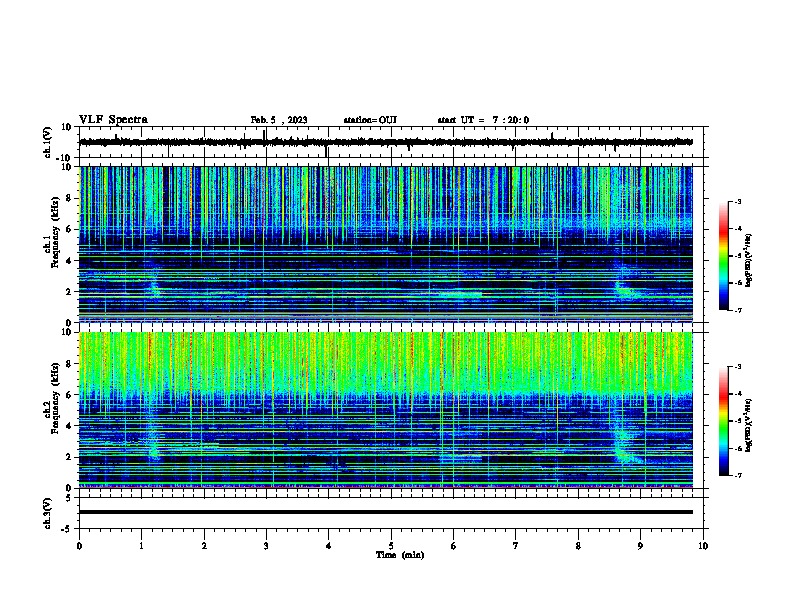
Task: Click the ch.2 "Frequency (kHz)" axis label
Action: (55, 398)
